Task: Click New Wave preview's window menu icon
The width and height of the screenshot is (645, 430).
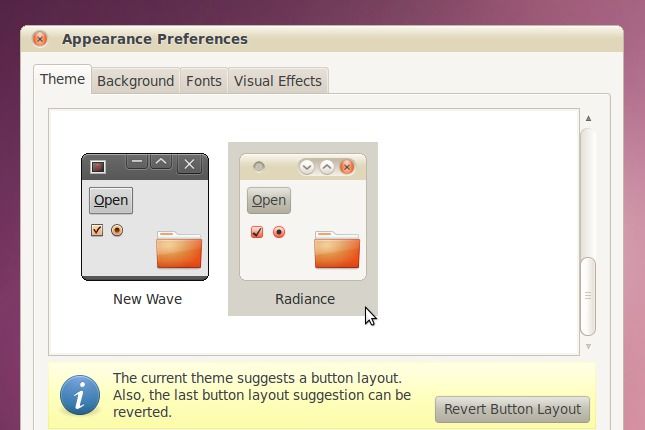Action: pos(98,166)
